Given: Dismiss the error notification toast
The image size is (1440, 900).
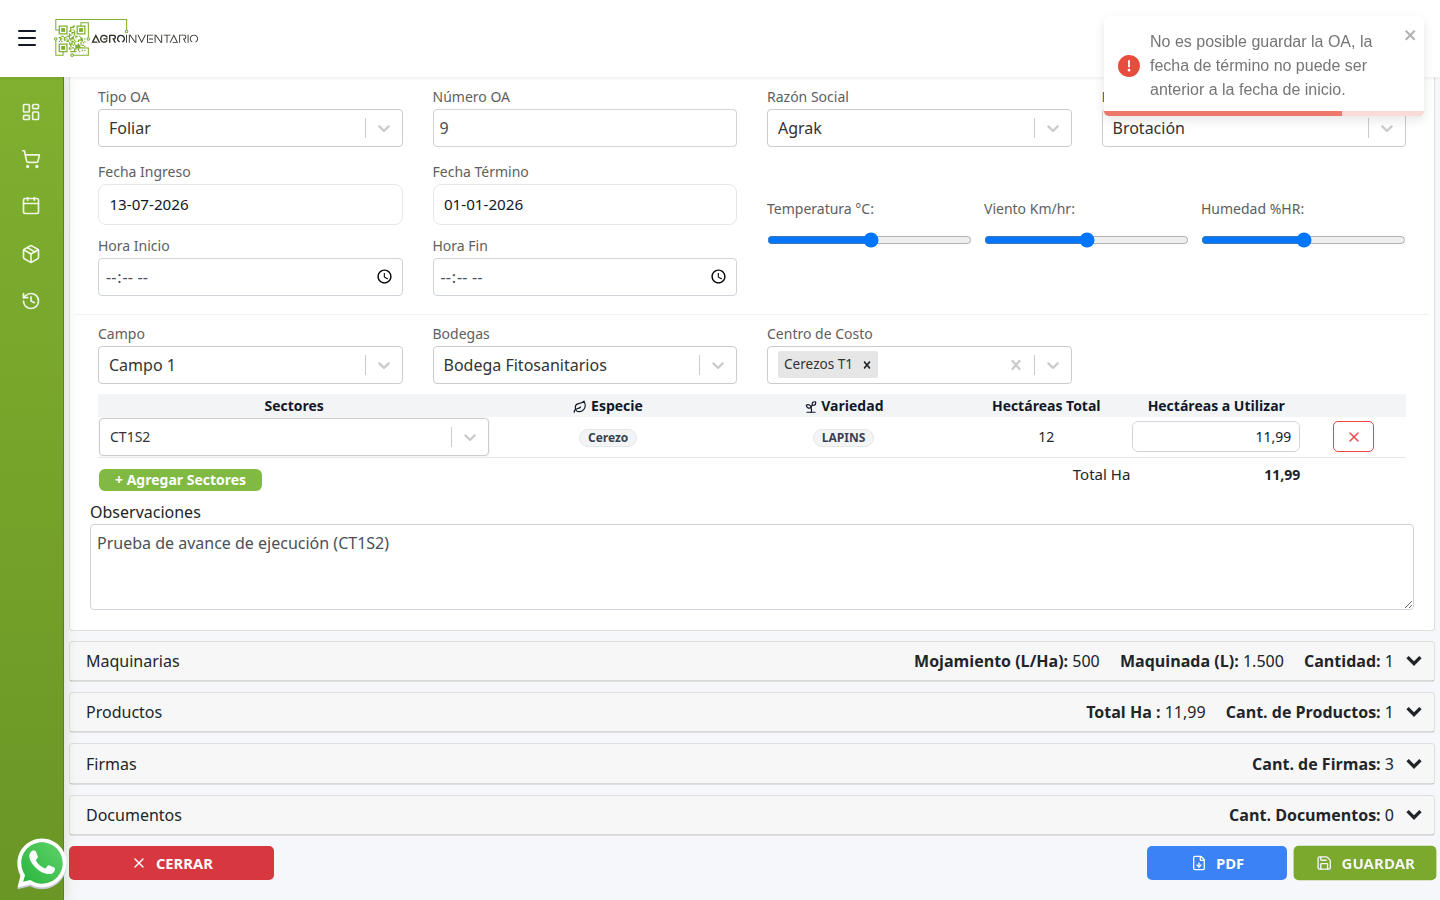Looking at the screenshot, I should 1410,35.
